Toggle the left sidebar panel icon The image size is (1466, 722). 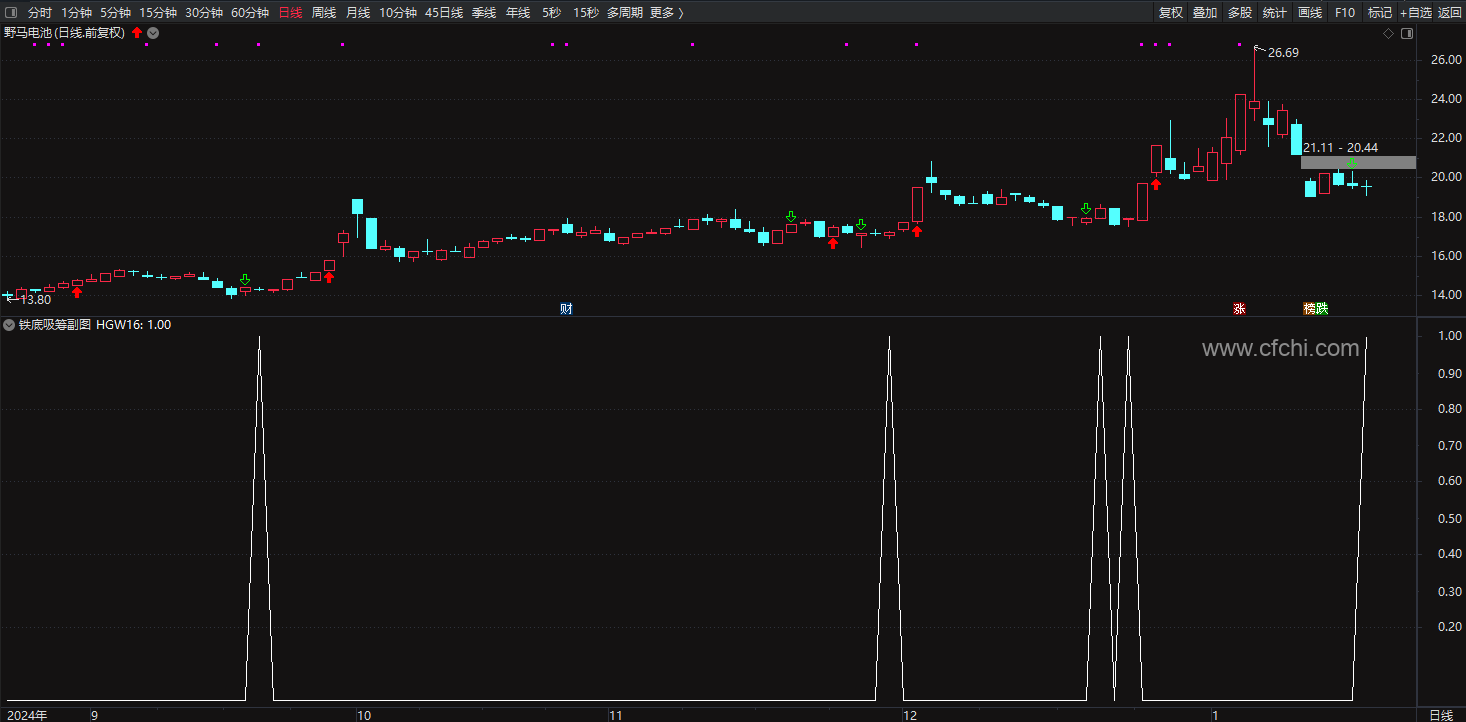[12, 13]
